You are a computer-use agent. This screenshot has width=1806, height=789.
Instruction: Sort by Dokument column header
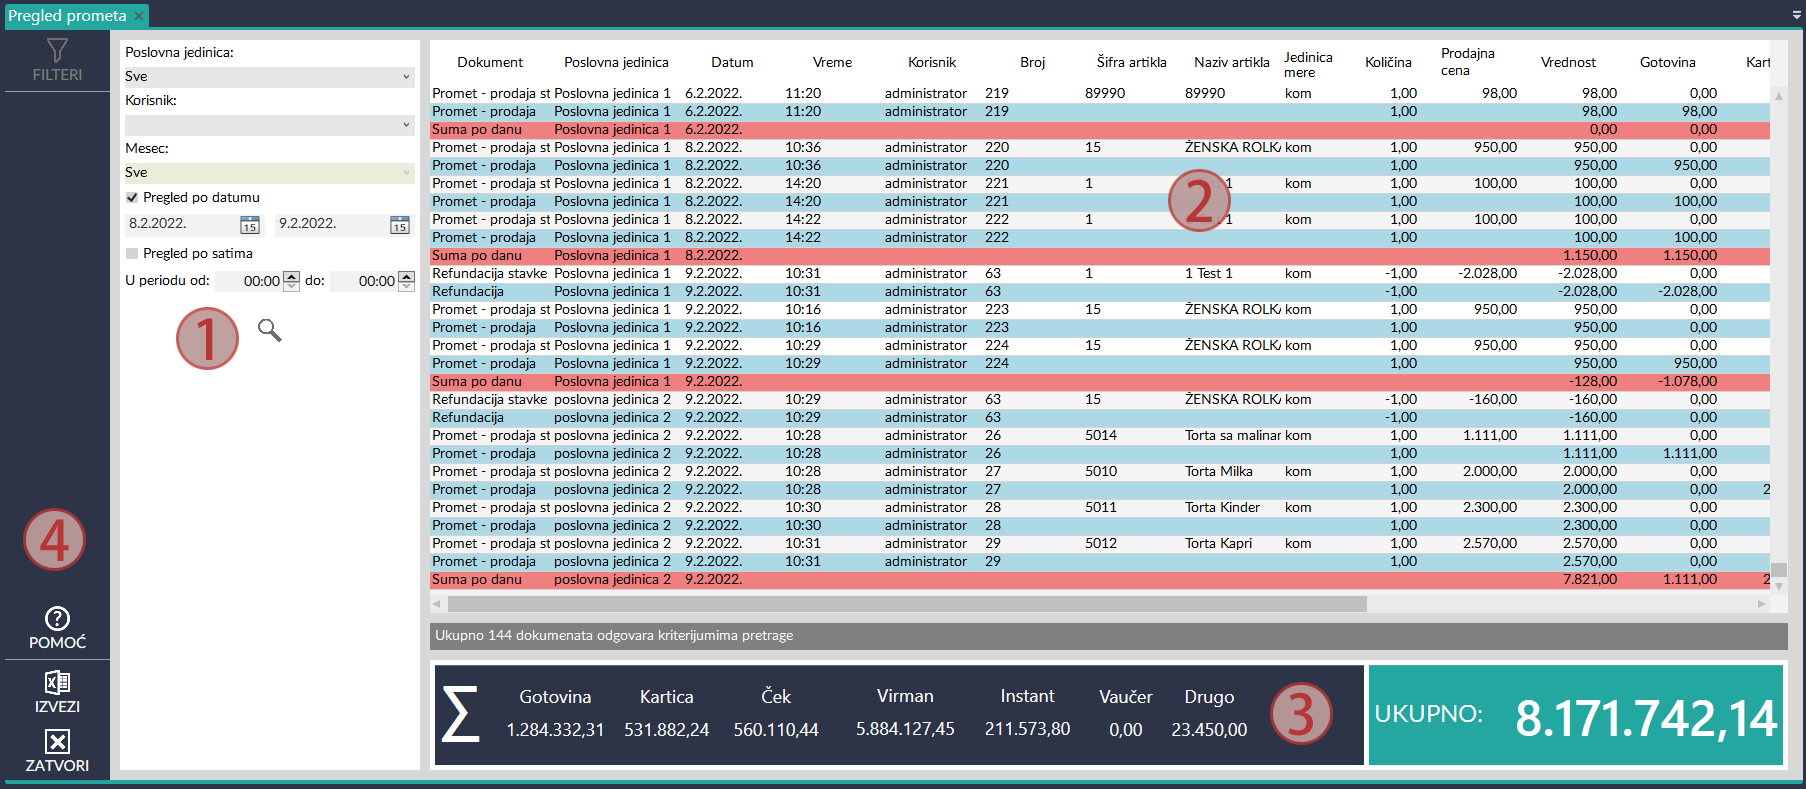click(x=490, y=62)
